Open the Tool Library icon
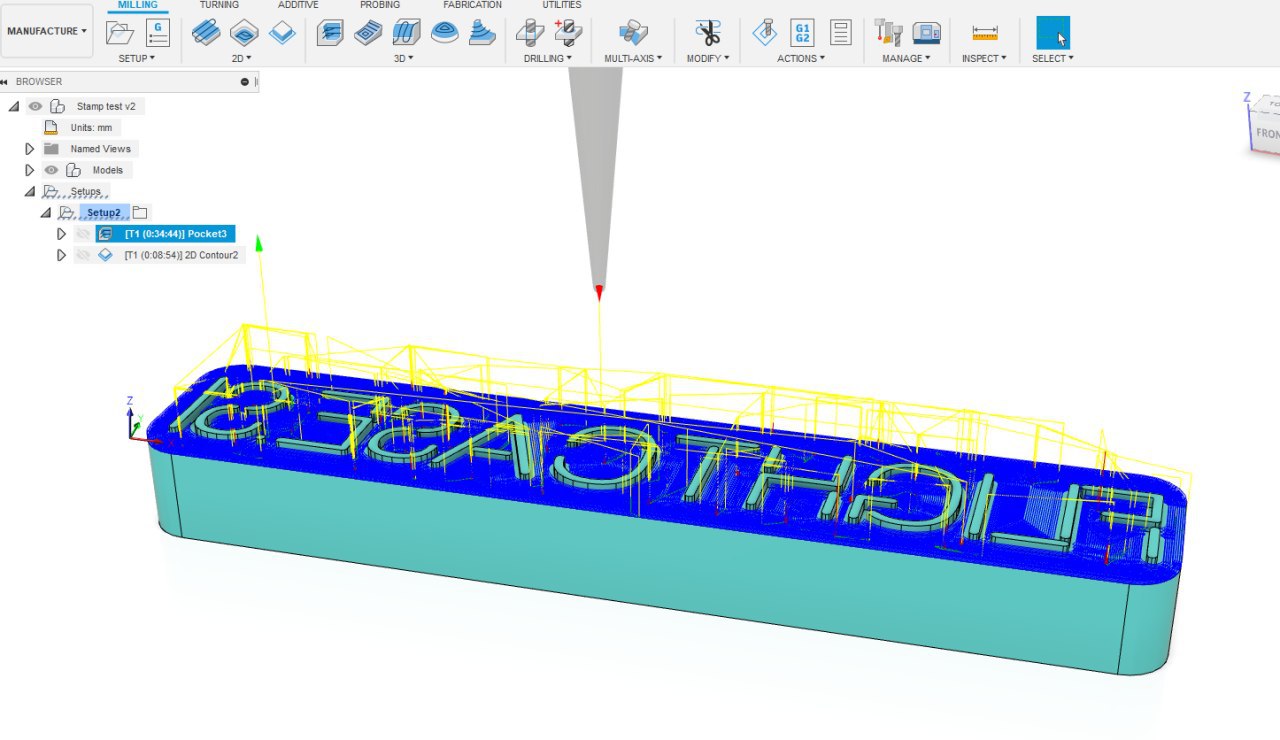The height and width of the screenshot is (740, 1280). click(887, 33)
